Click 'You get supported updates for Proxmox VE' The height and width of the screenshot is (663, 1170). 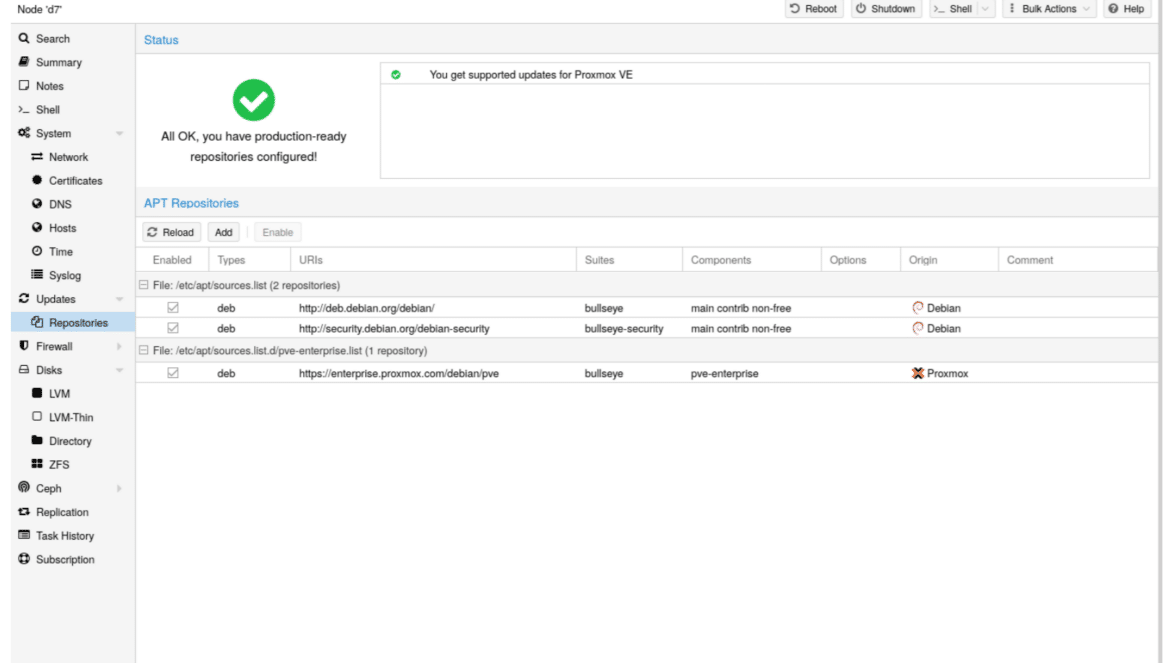tap(531, 75)
